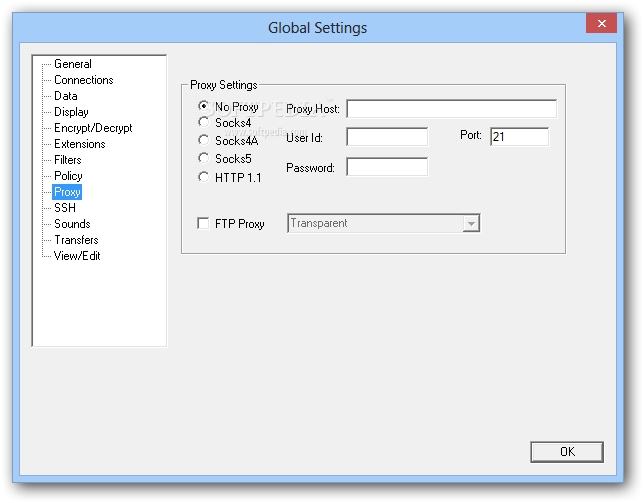Screen dimensions: 644x503
Task: Open the Transparent FTP proxy dropdown
Action: 384,223
